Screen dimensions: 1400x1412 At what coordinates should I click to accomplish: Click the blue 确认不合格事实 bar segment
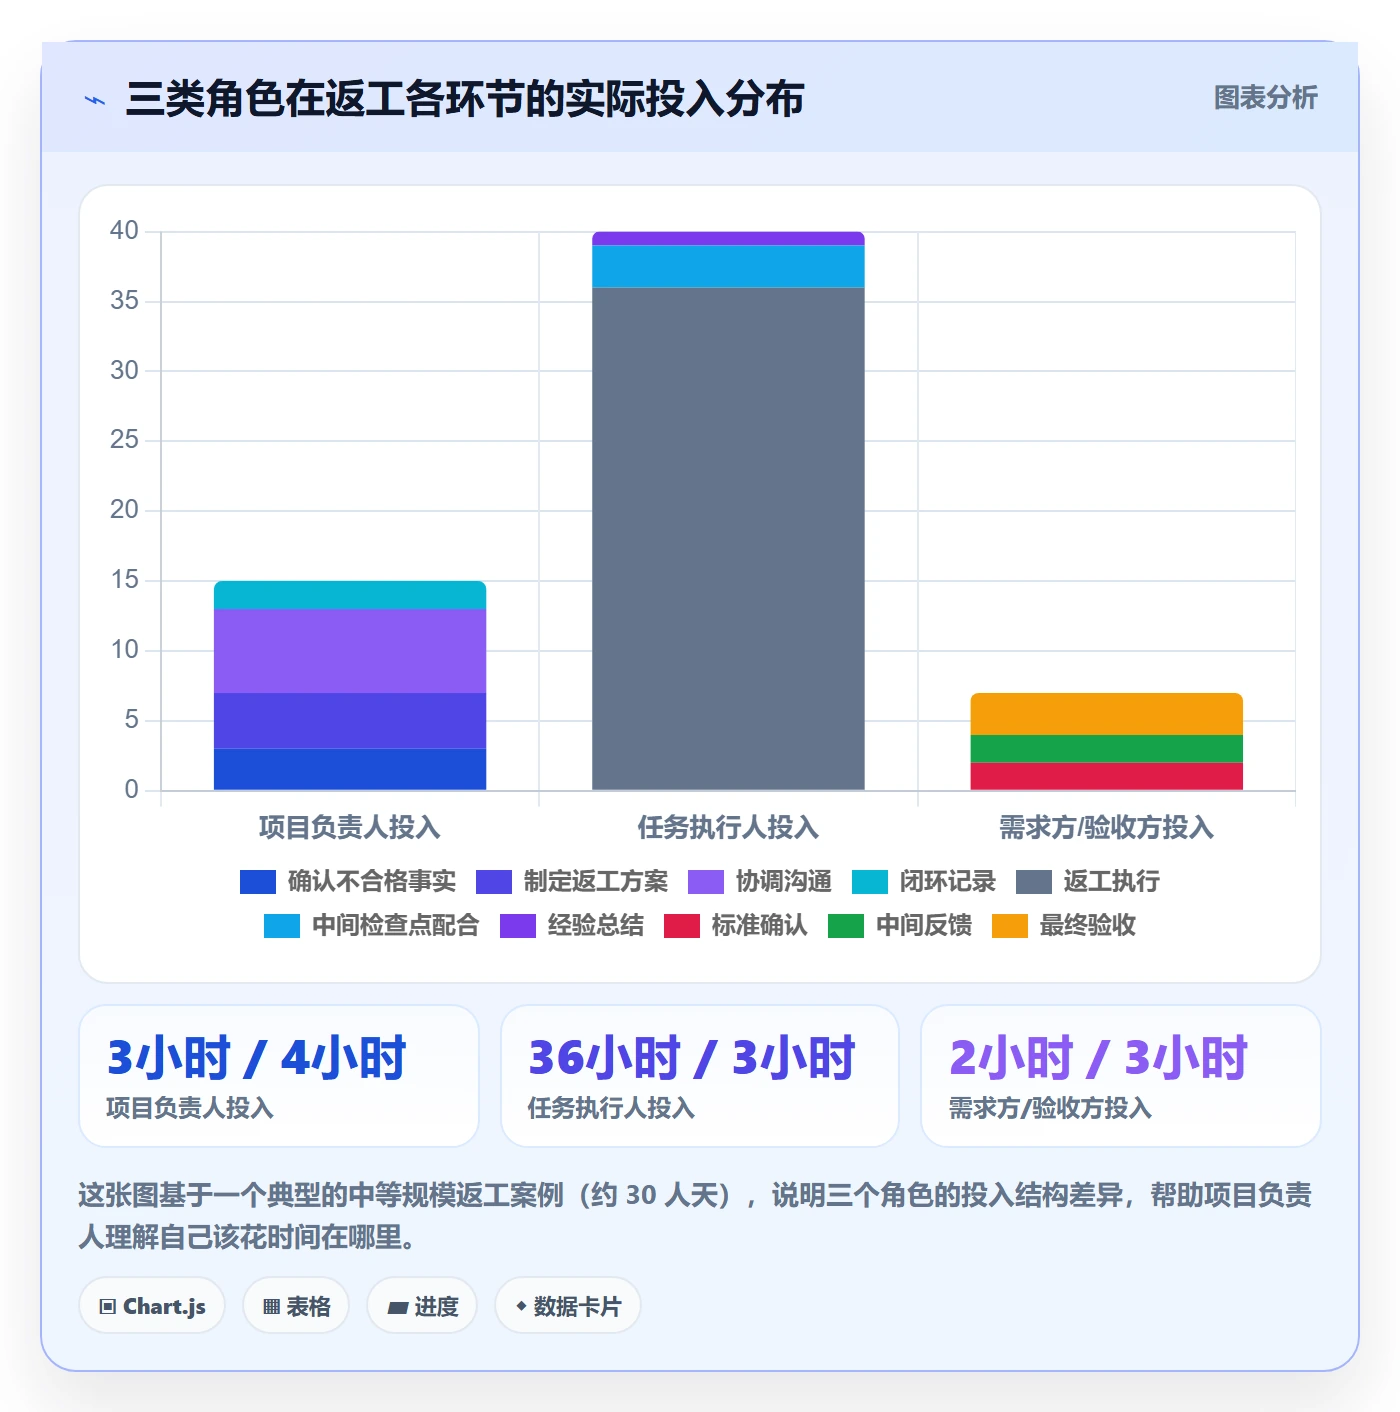[x=350, y=769]
